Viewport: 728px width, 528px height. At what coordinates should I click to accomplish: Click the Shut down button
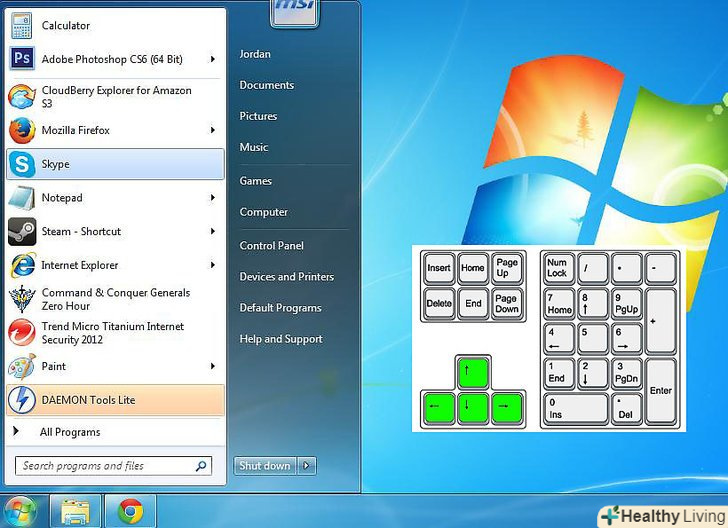click(265, 466)
